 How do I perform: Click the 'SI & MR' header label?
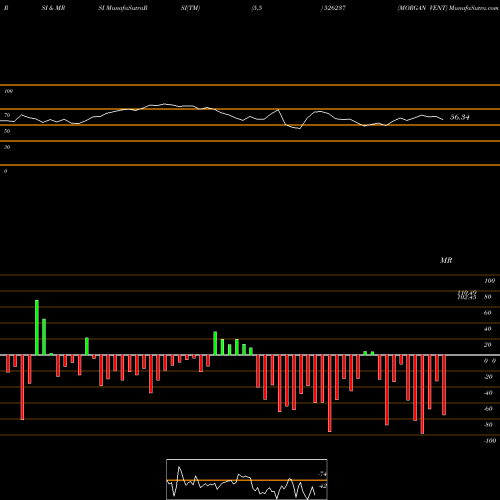[53, 8]
